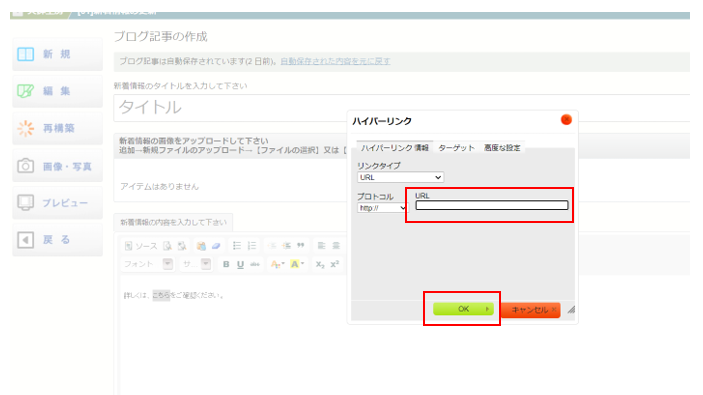
Task: Toggle underline (U) formatting
Action: tap(240, 264)
